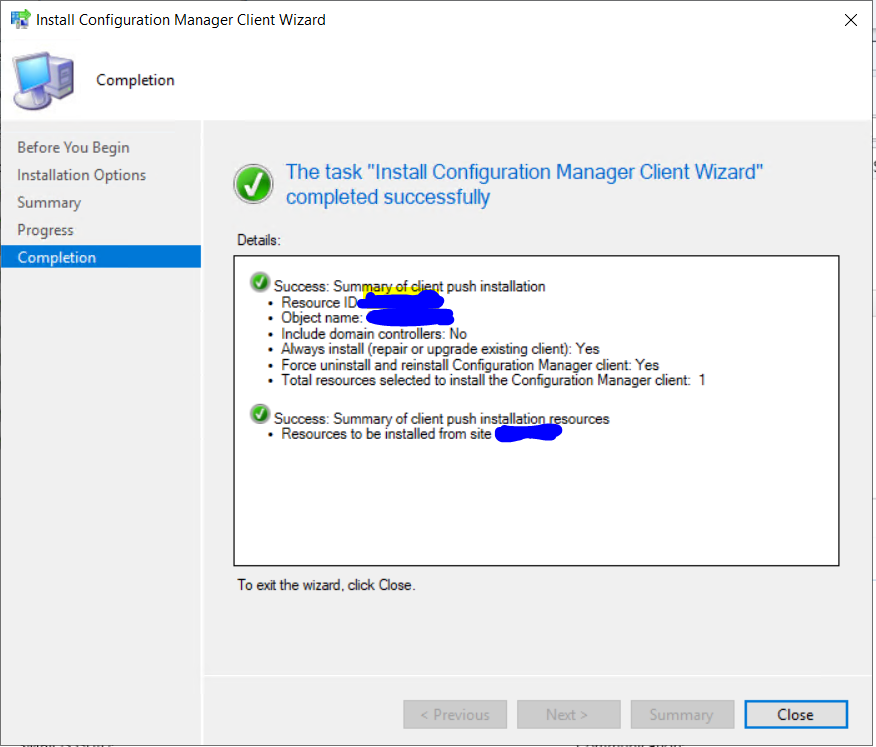The image size is (876, 747).
Task: Click the wizard title bar icon
Action: click(x=20, y=20)
